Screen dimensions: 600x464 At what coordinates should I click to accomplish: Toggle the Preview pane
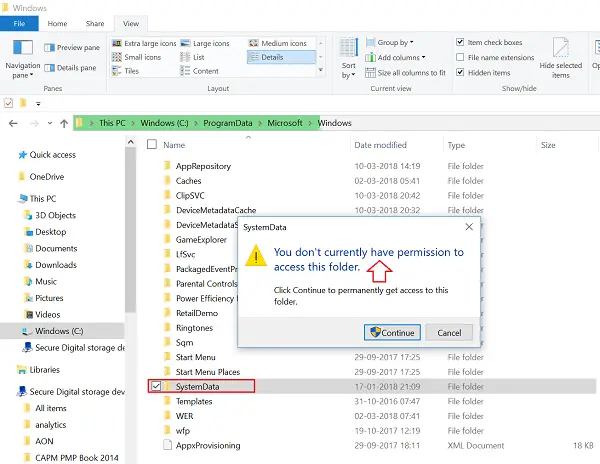coord(72,47)
